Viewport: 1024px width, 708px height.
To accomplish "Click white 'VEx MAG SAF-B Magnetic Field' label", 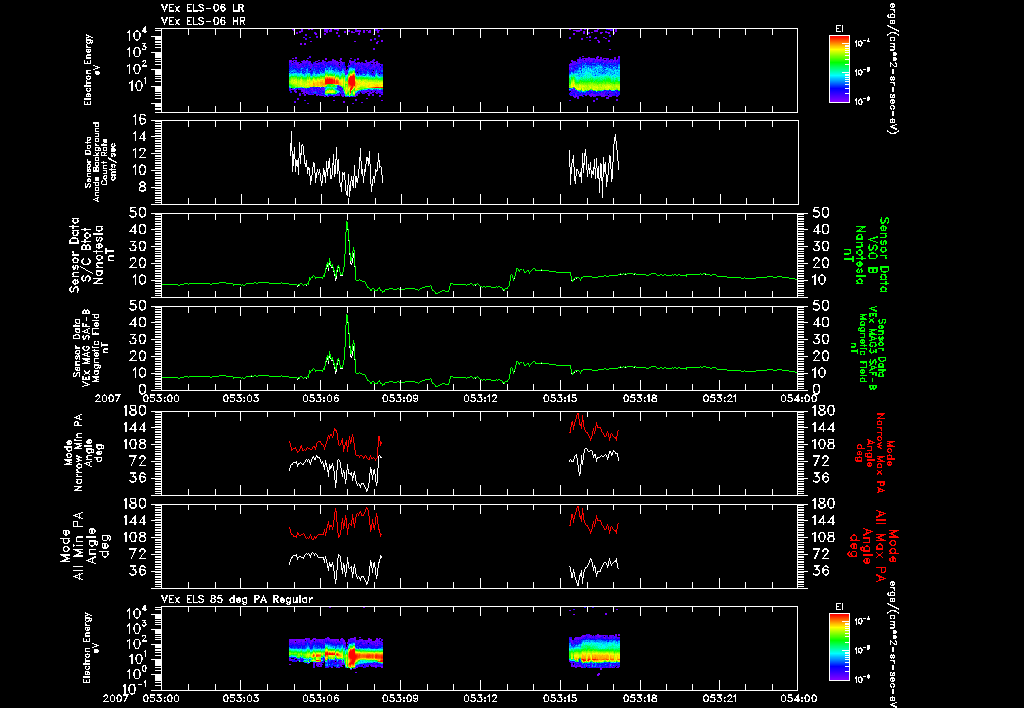I will click(x=91, y=347).
